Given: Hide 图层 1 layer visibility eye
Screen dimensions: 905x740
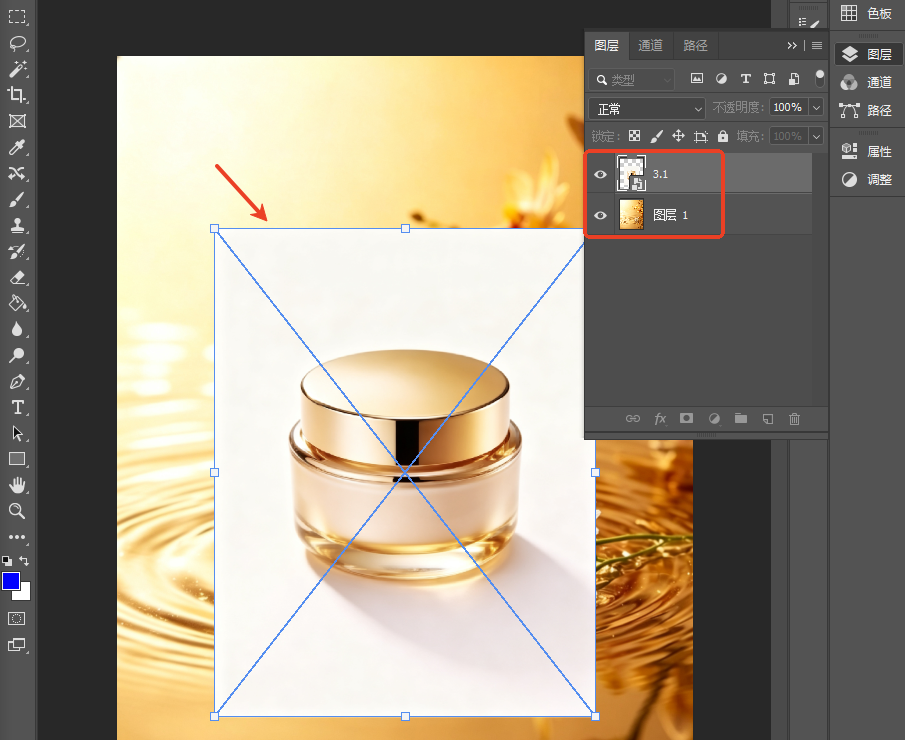Looking at the screenshot, I should tap(600, 215).
